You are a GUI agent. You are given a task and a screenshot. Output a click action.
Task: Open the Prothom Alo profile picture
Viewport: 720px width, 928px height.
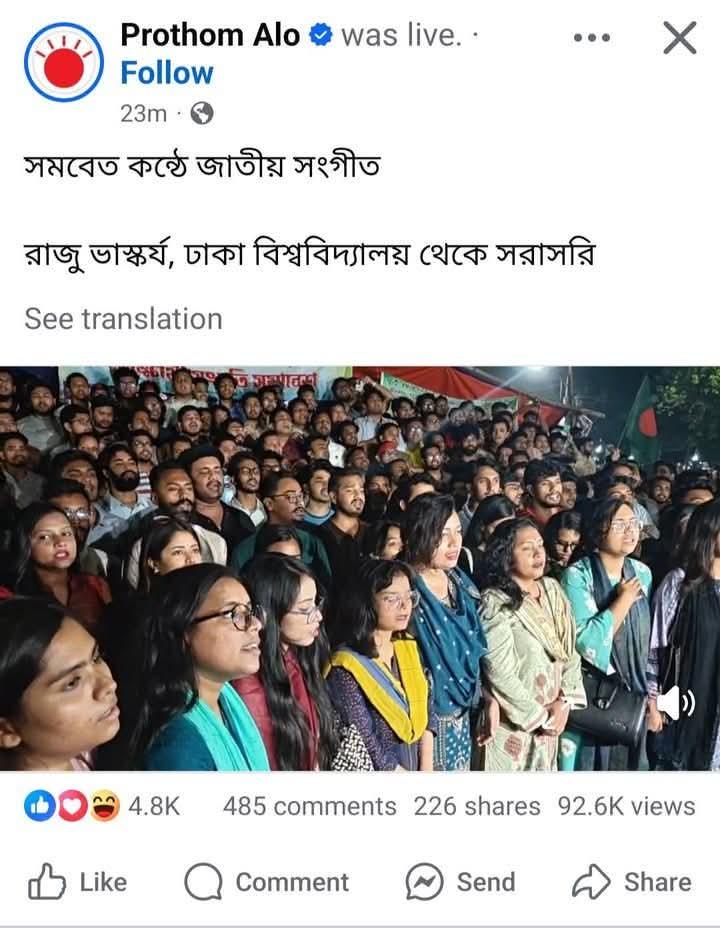[64, 62]
